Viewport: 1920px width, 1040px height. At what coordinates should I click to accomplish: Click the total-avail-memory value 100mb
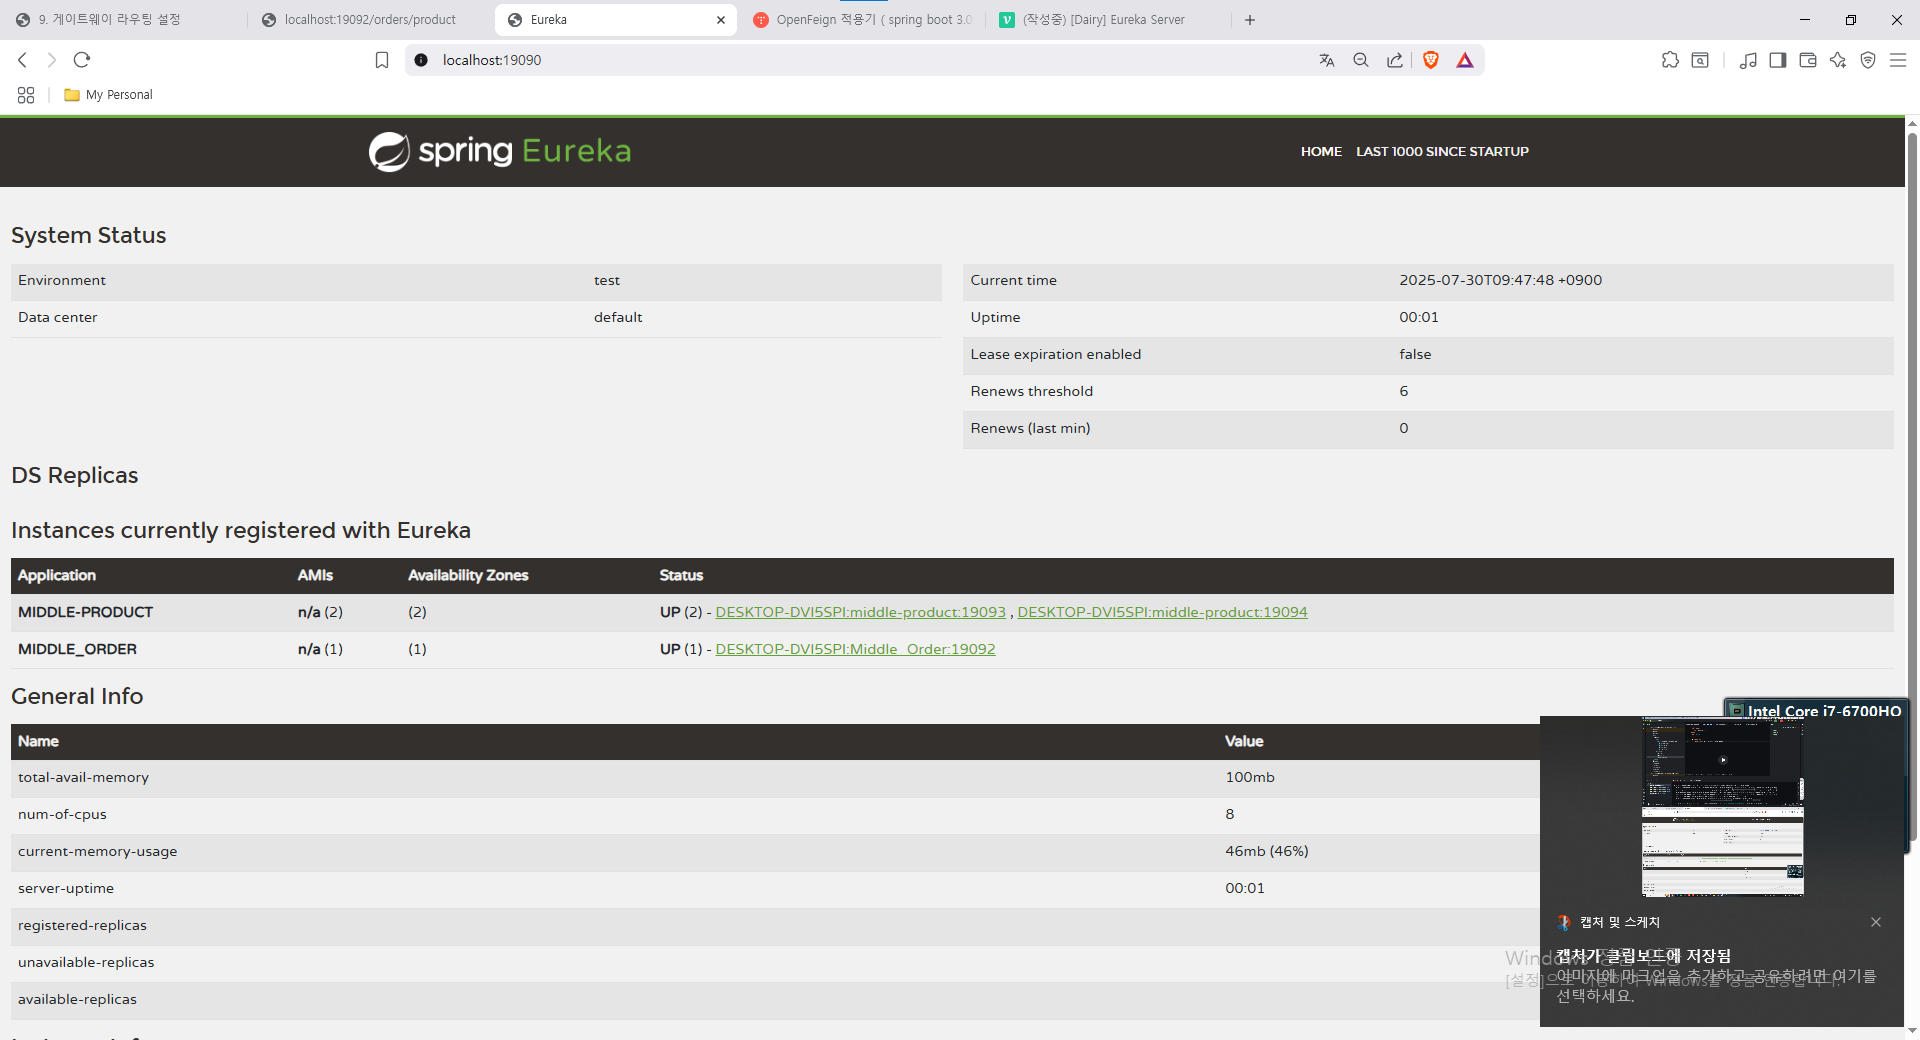[1250, 777]
